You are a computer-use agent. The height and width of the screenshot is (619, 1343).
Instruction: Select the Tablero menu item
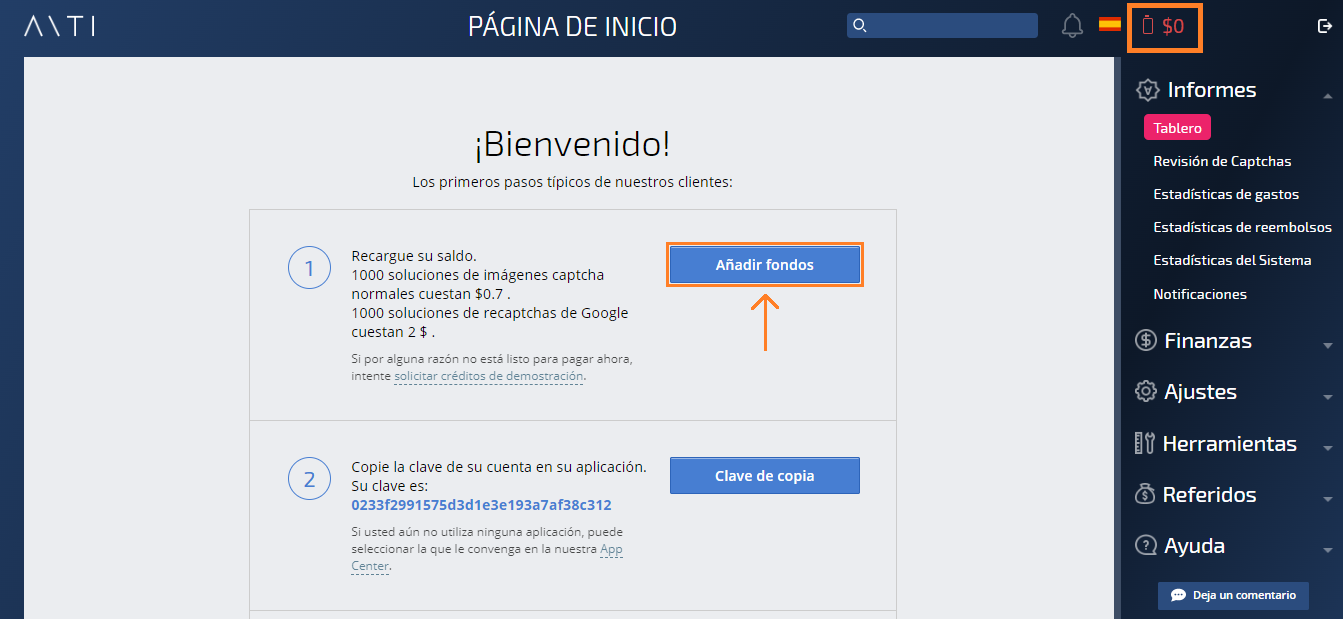[x=1177, y=128]
